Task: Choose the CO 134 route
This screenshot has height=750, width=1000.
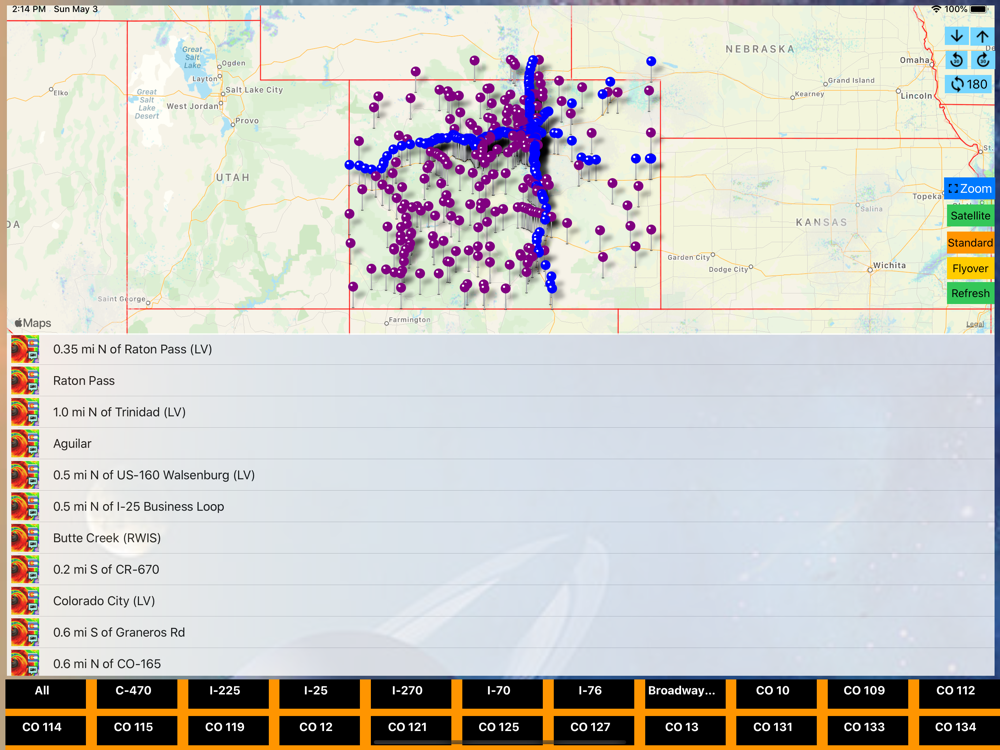Action: pos(959,730)
